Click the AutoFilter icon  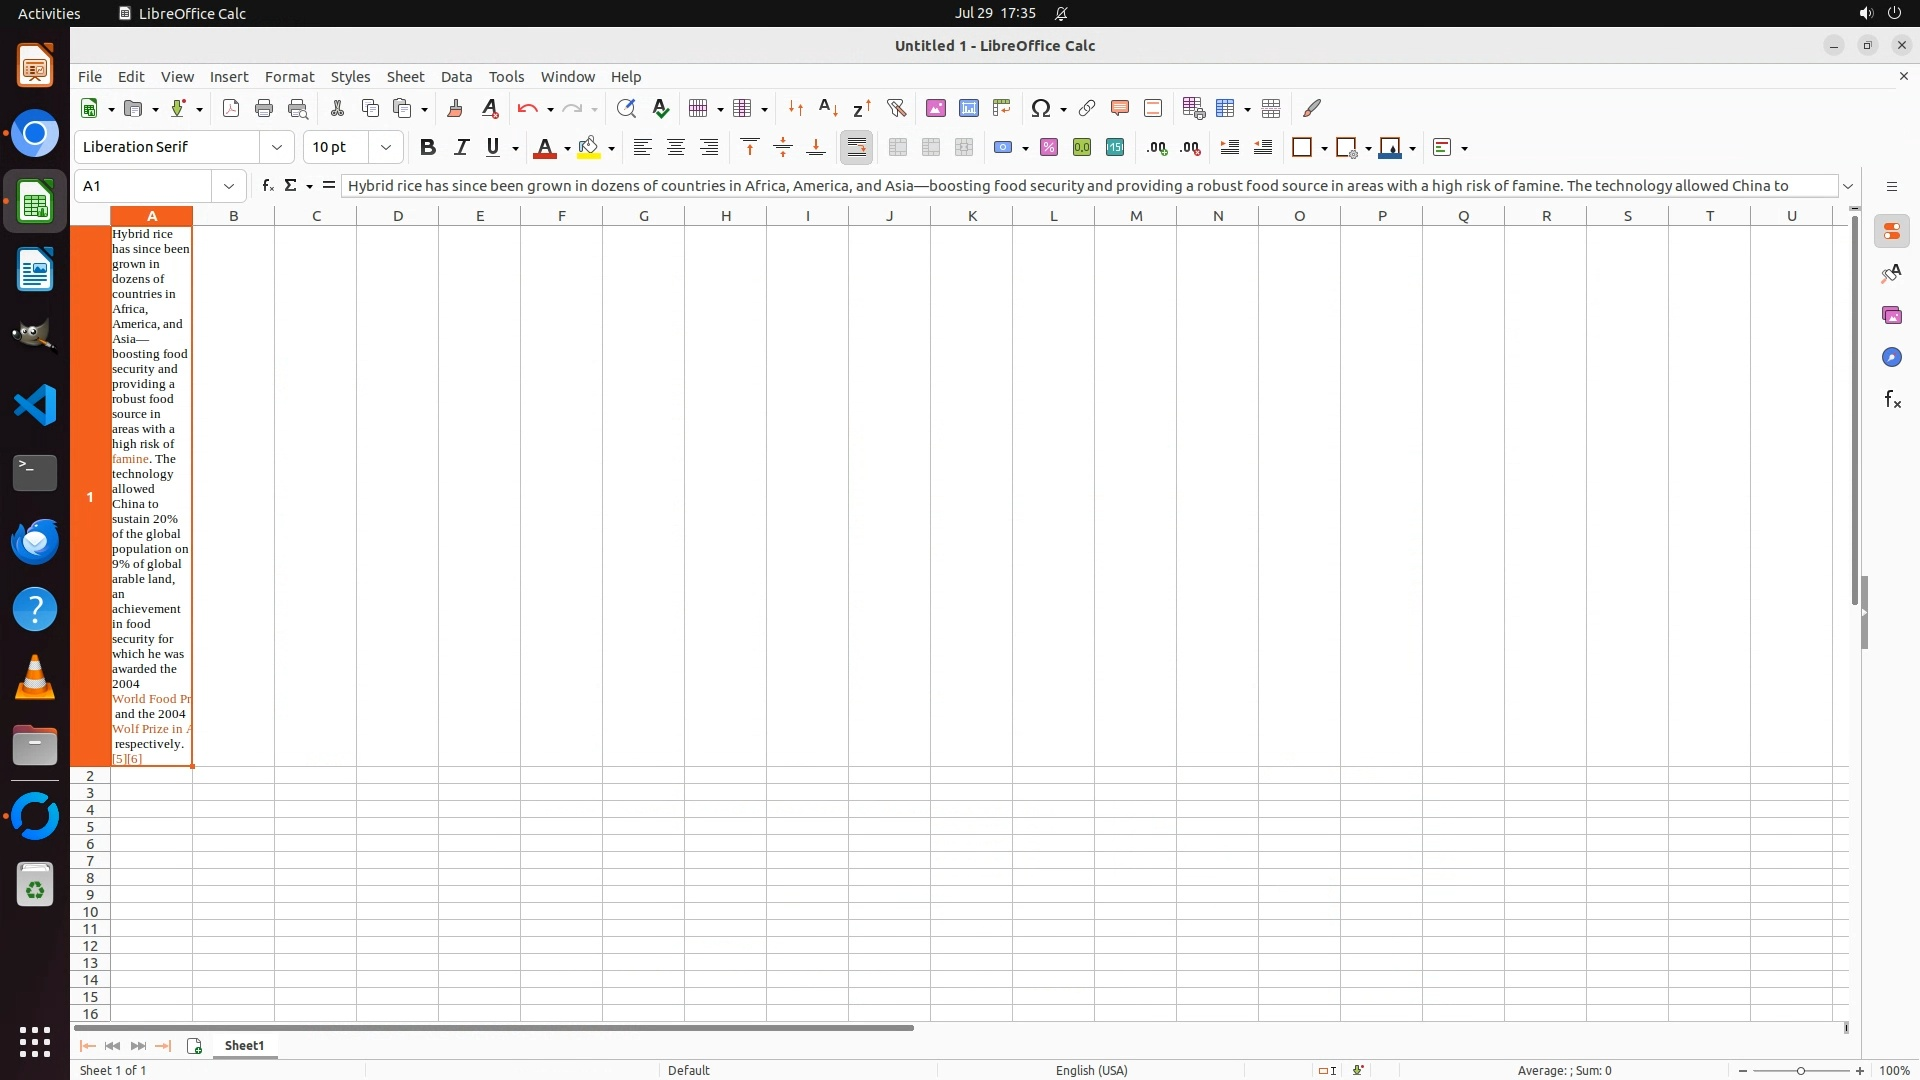coord(896,108)
